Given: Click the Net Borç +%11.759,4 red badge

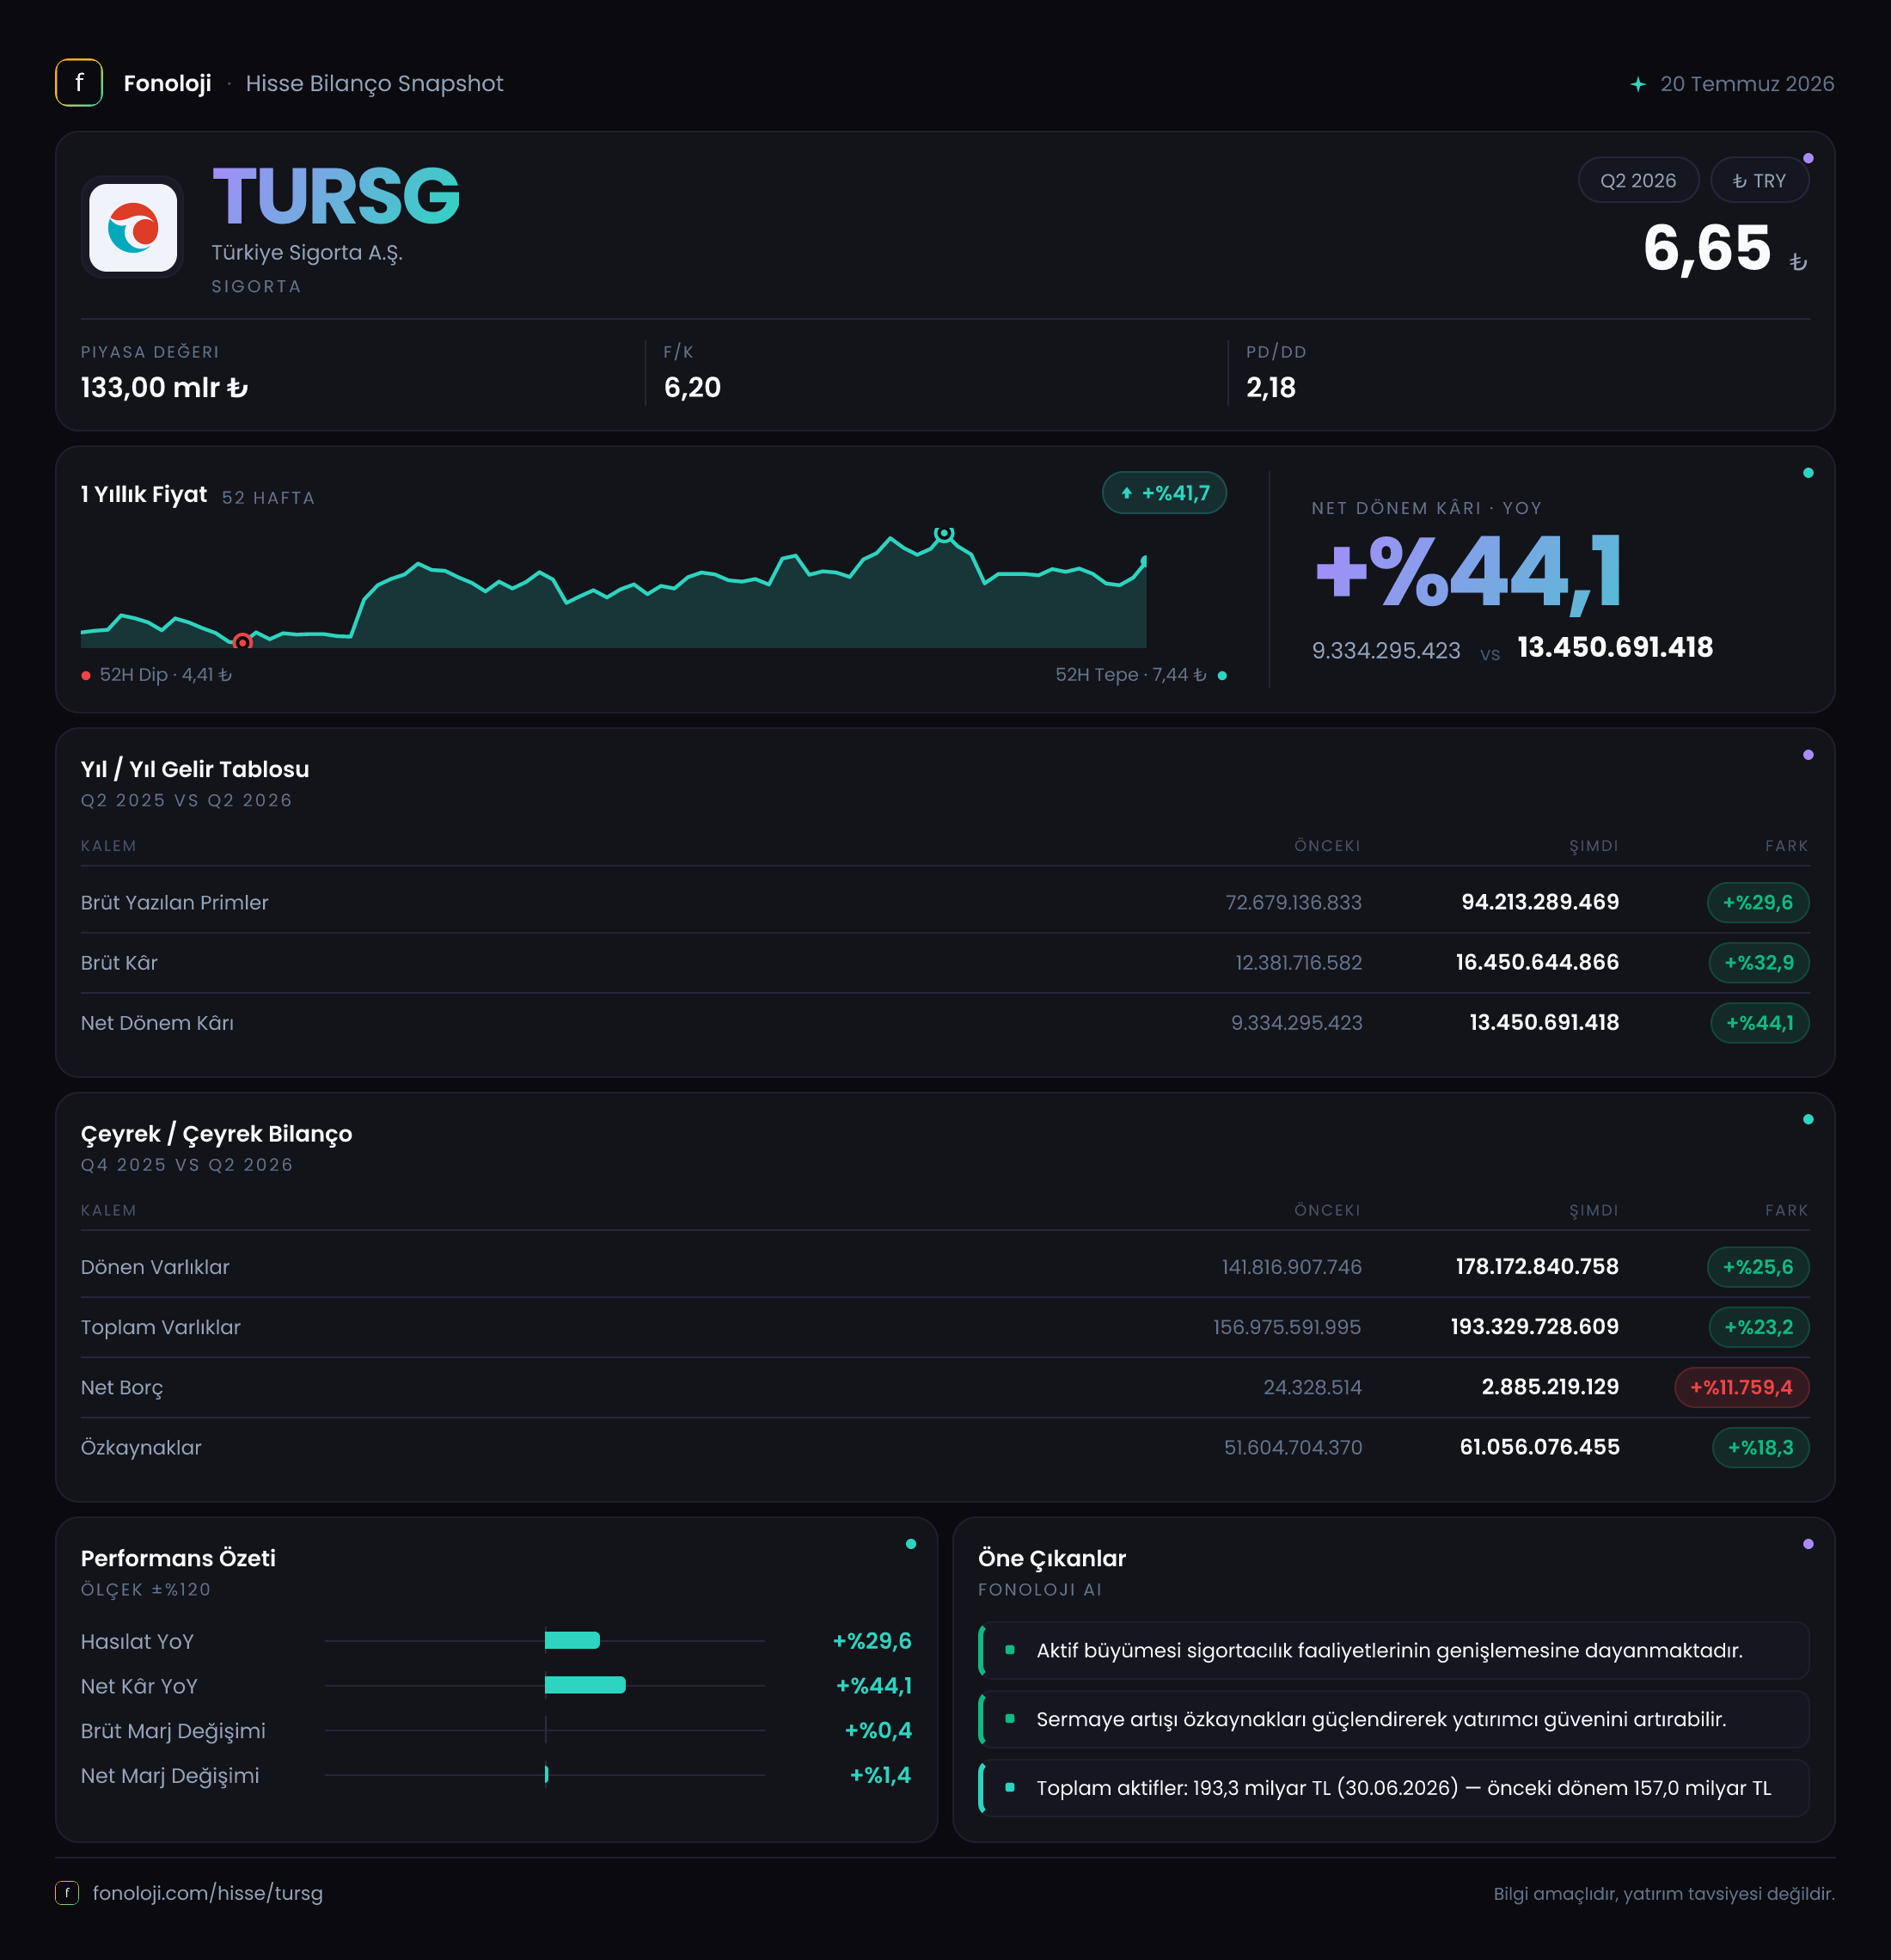Looking at the screenshot, I should pyautogui.click(x=1741, y=1387).
